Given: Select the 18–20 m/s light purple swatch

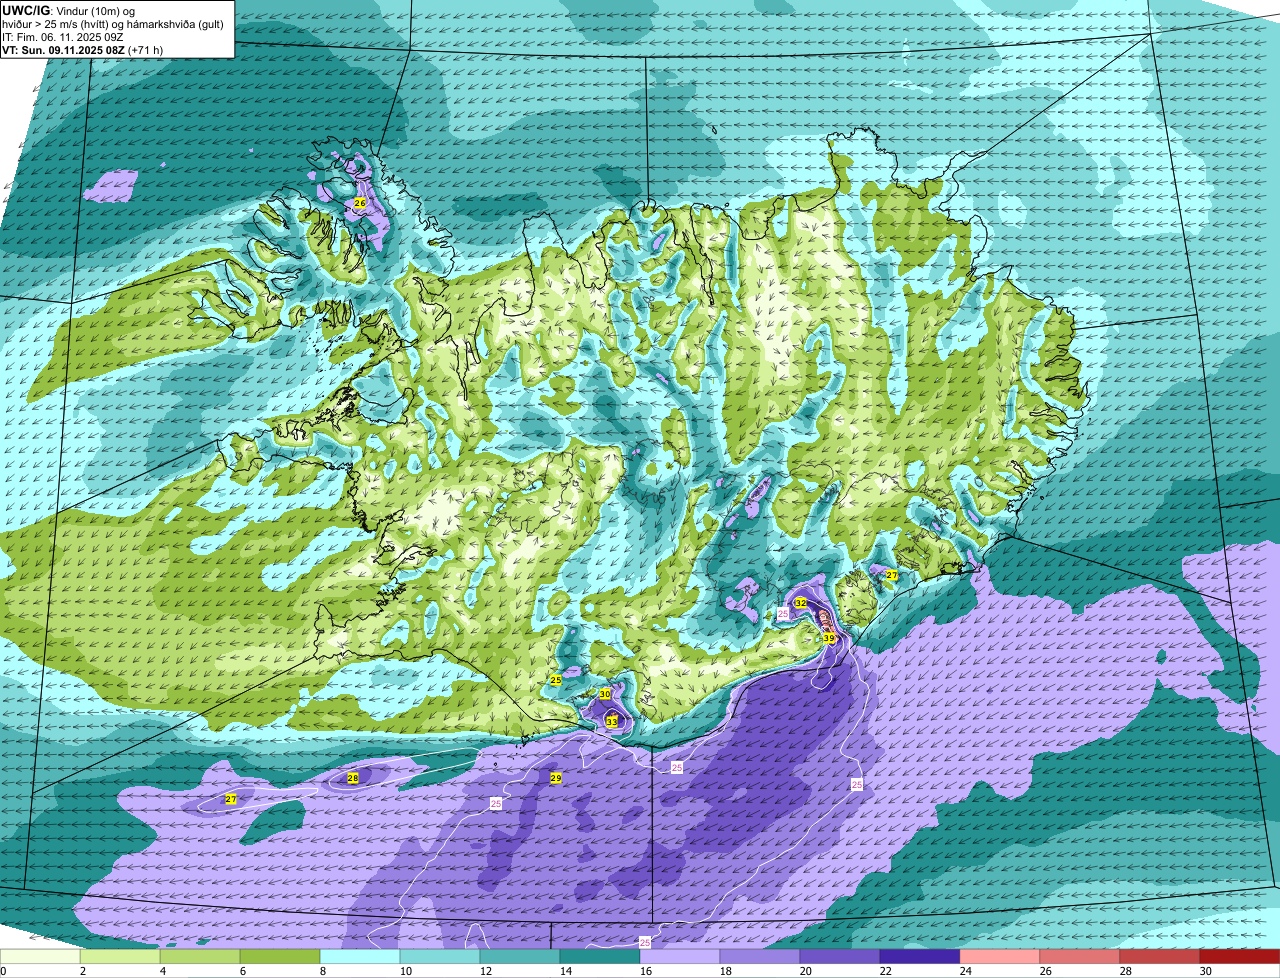Looking at the screenshot, I should (x=760, y=957).
